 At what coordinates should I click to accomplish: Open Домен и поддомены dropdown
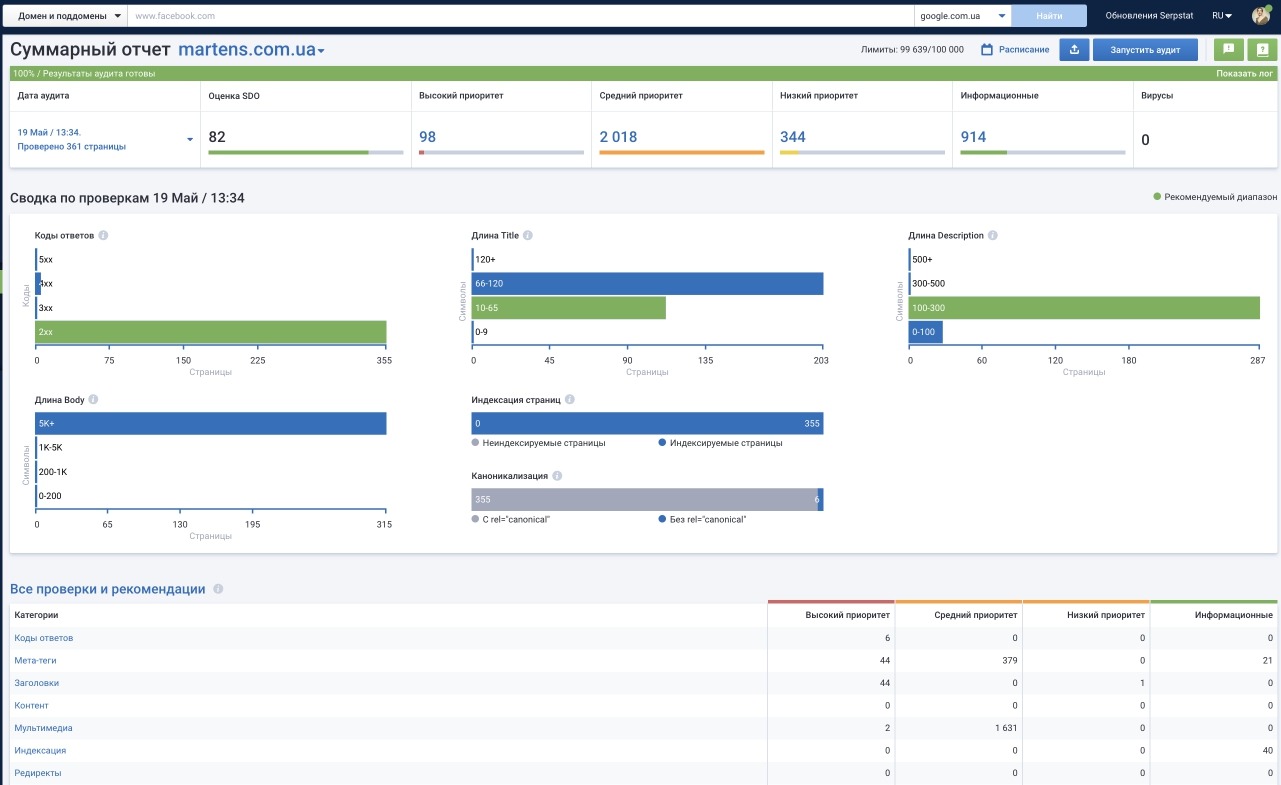tap(67, 16)
